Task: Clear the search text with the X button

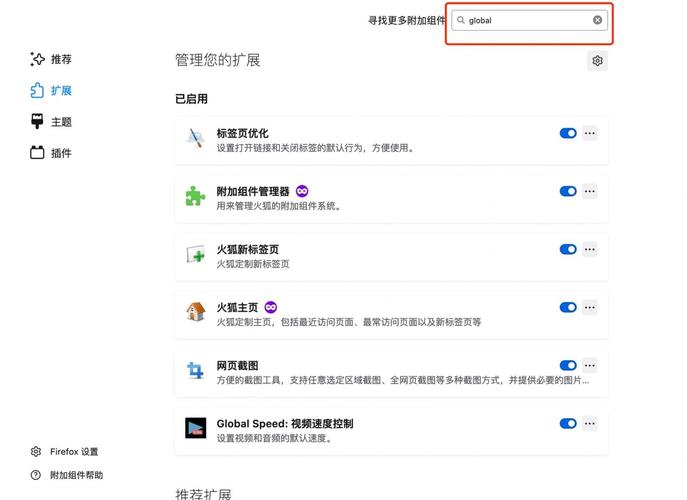Action: [598, 20]
